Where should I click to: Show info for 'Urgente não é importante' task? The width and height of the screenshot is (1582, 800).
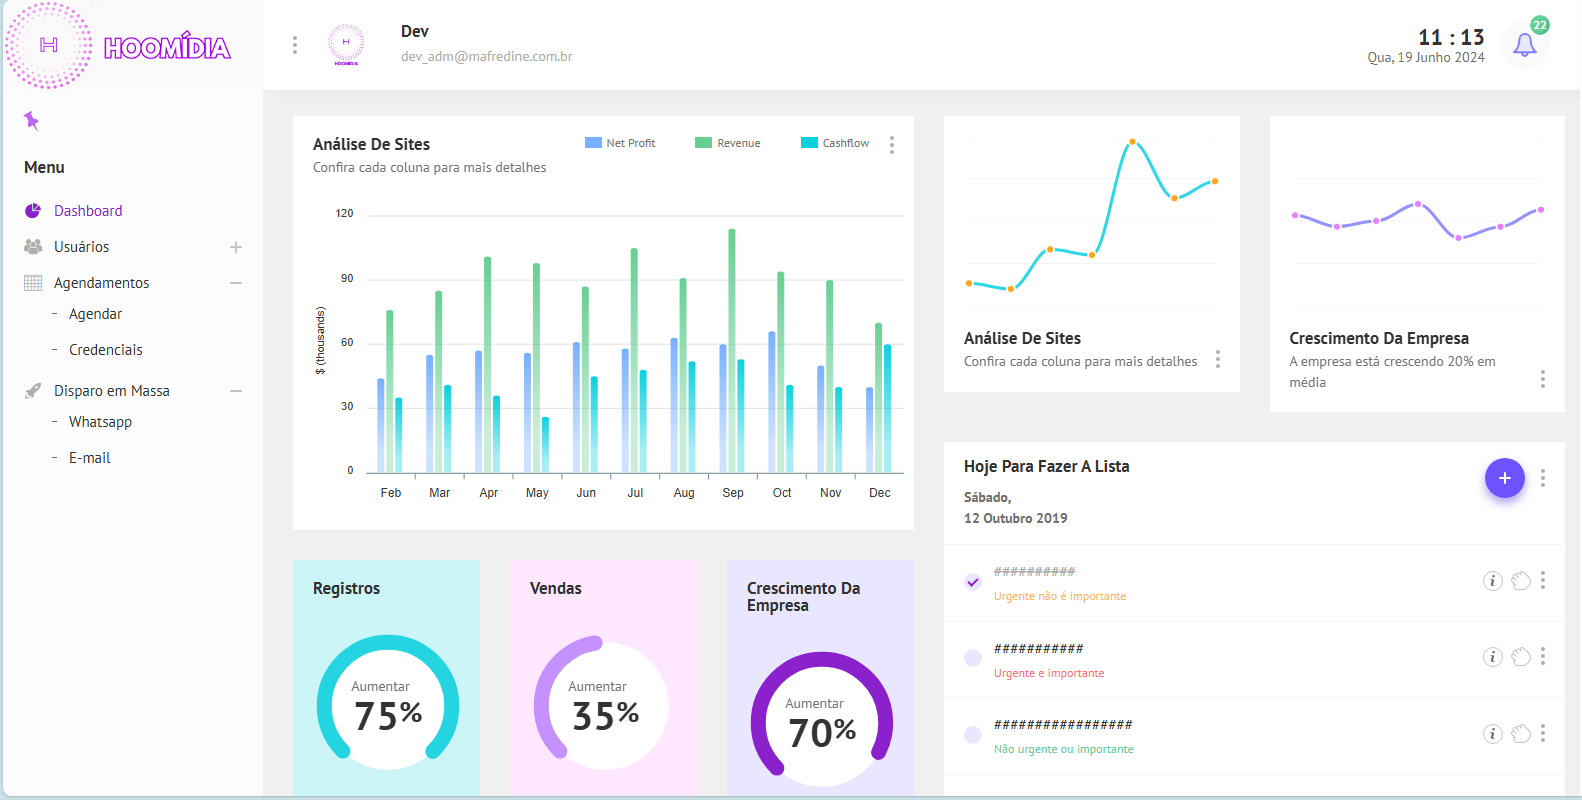click(x=1492, y=581)
